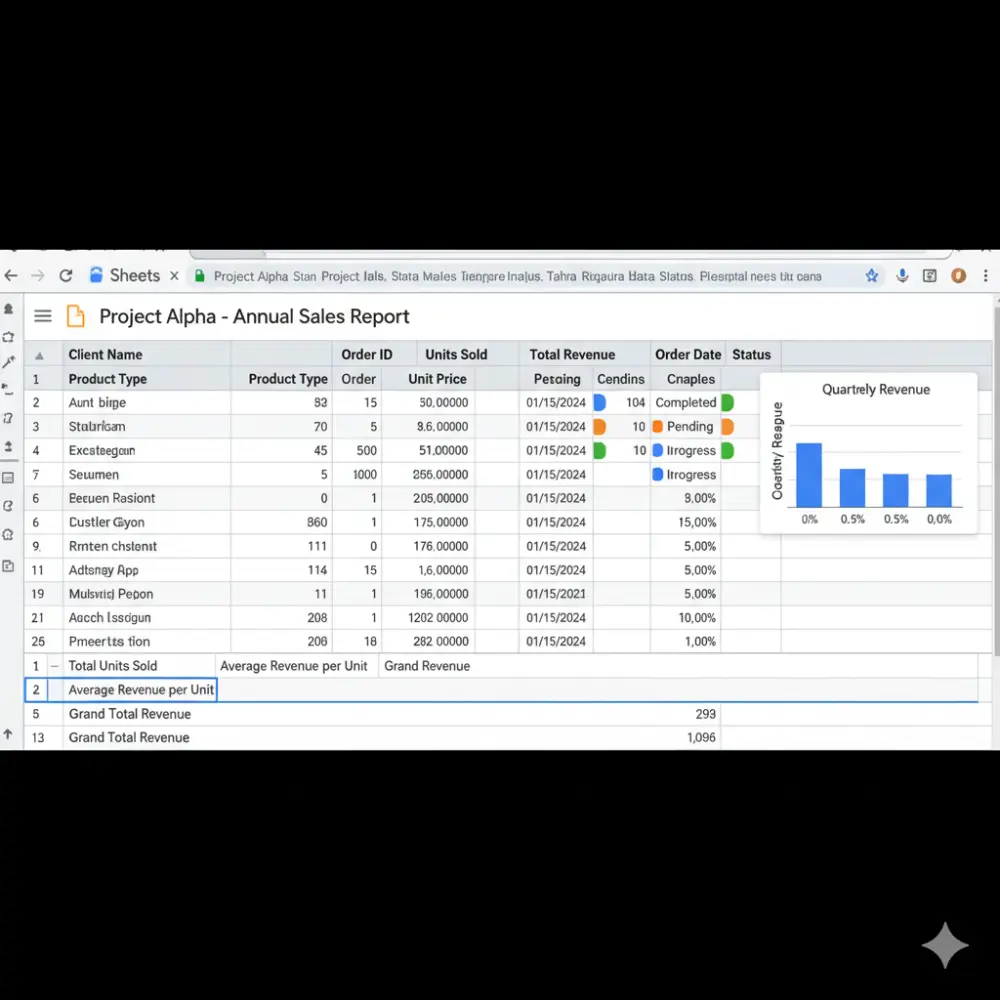The height and width of the screenshot is (1000, 1000).
Task: Open the hamburger menu beside the title
Action: click(x=42, y=315)
